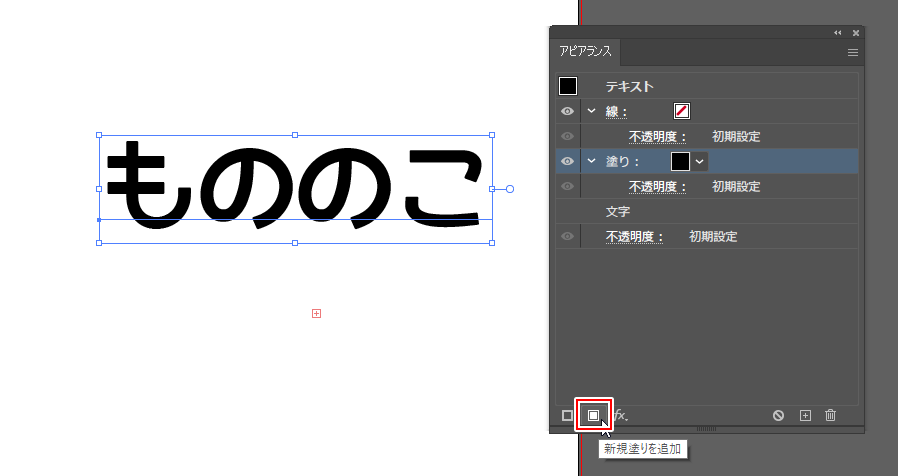Viewport: 898px width, 476px height.
Task: Select the アピアランス panel tab
Action: pos(586,52)
